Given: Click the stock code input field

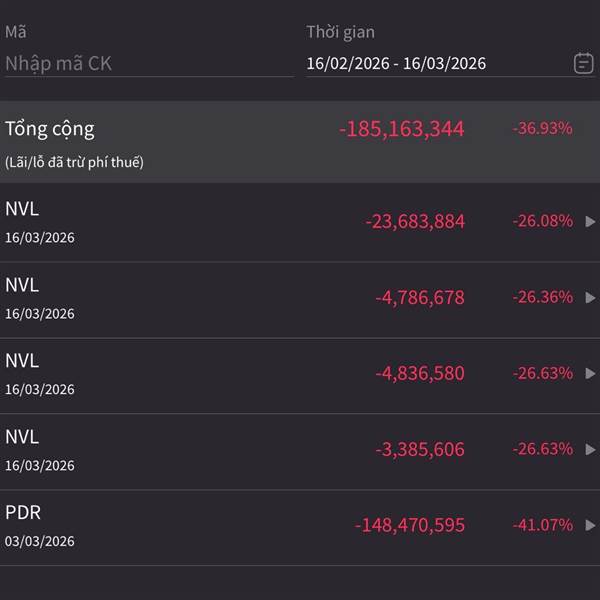Looking at the screenshot, I should click(148, 63).
